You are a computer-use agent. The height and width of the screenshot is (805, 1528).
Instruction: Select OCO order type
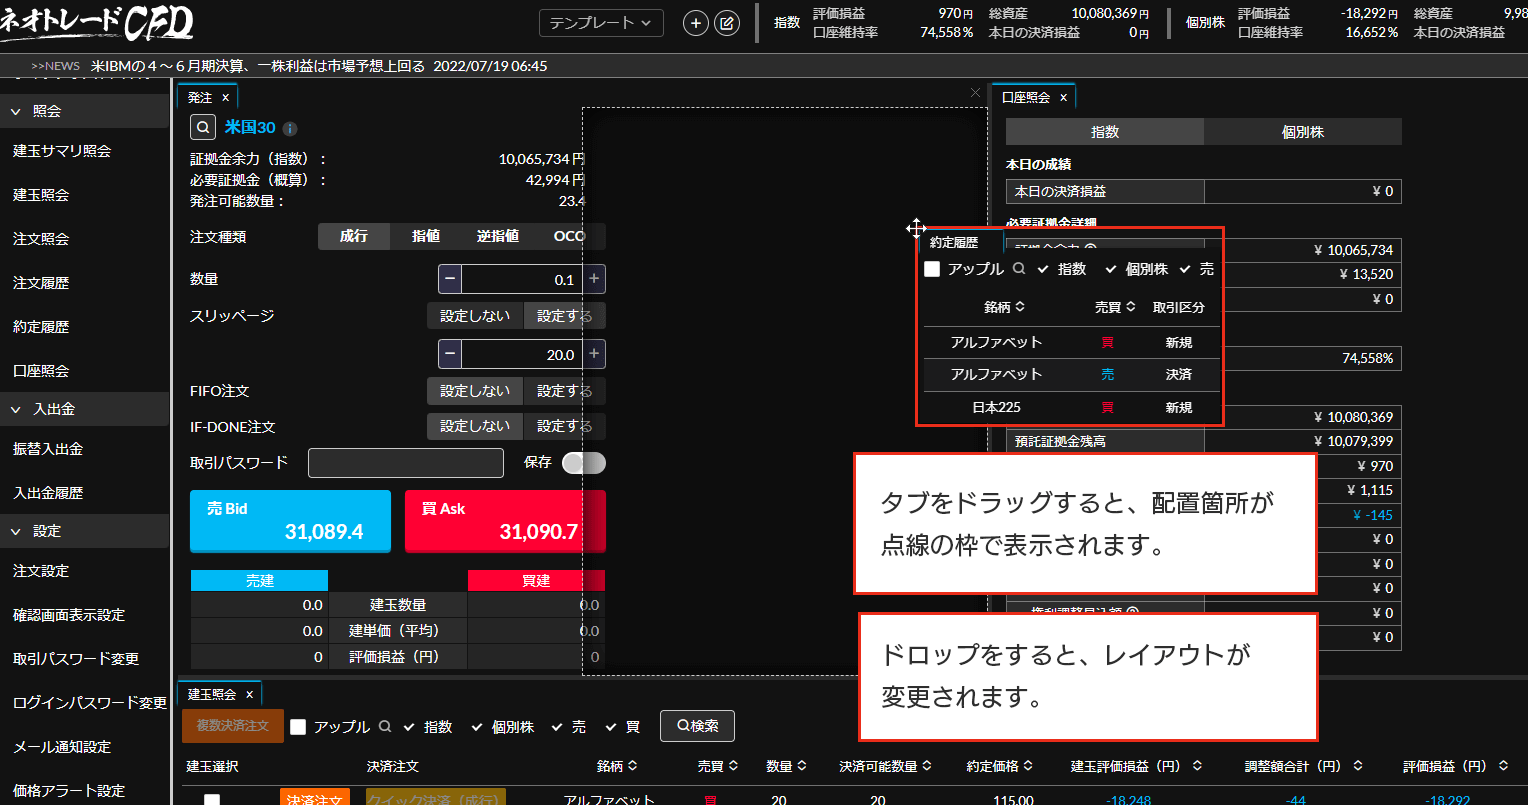pos(569,237)
